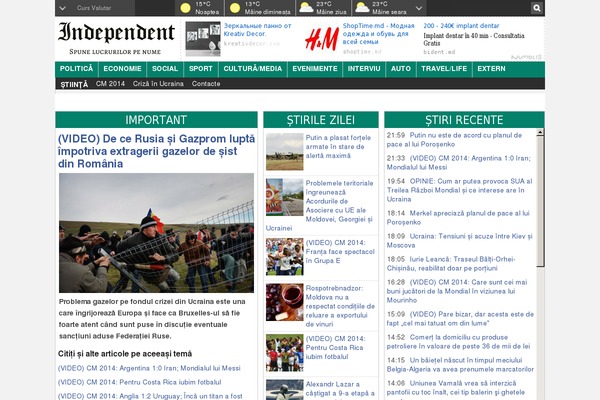Open the Rusia și Gazprom headline article
This screenshot has height=400, width=600.
(153, 150)
